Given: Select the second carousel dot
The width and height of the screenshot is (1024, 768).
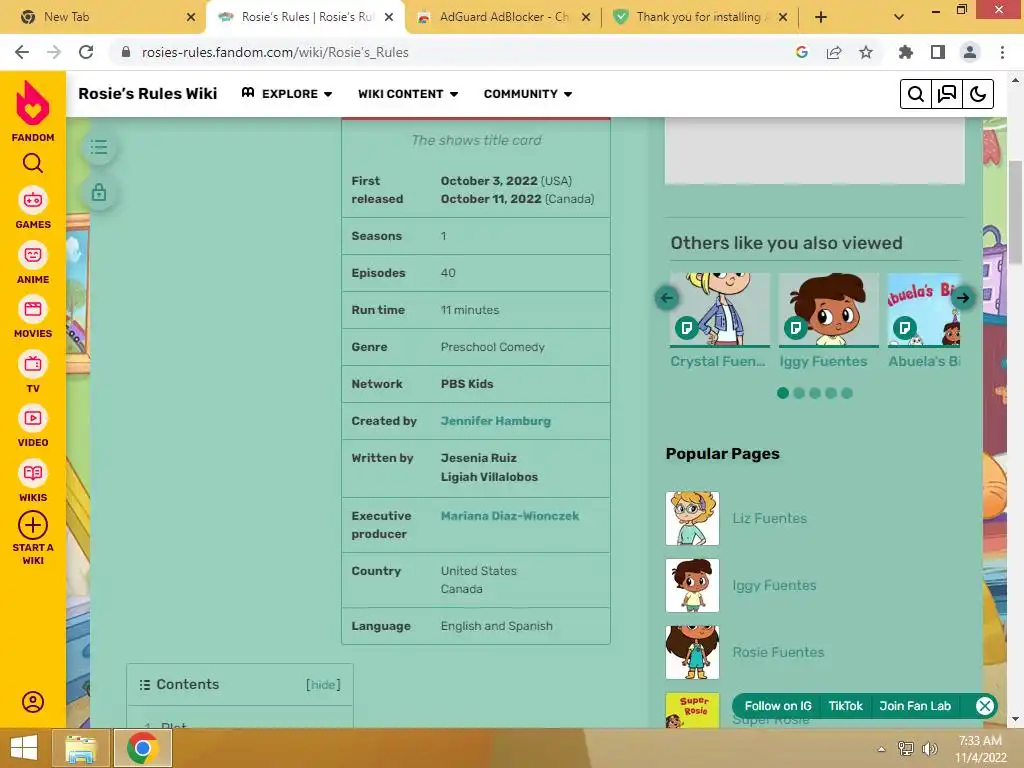Looking at the screenshot, I should pyautogui.click(x=799, y=393).
